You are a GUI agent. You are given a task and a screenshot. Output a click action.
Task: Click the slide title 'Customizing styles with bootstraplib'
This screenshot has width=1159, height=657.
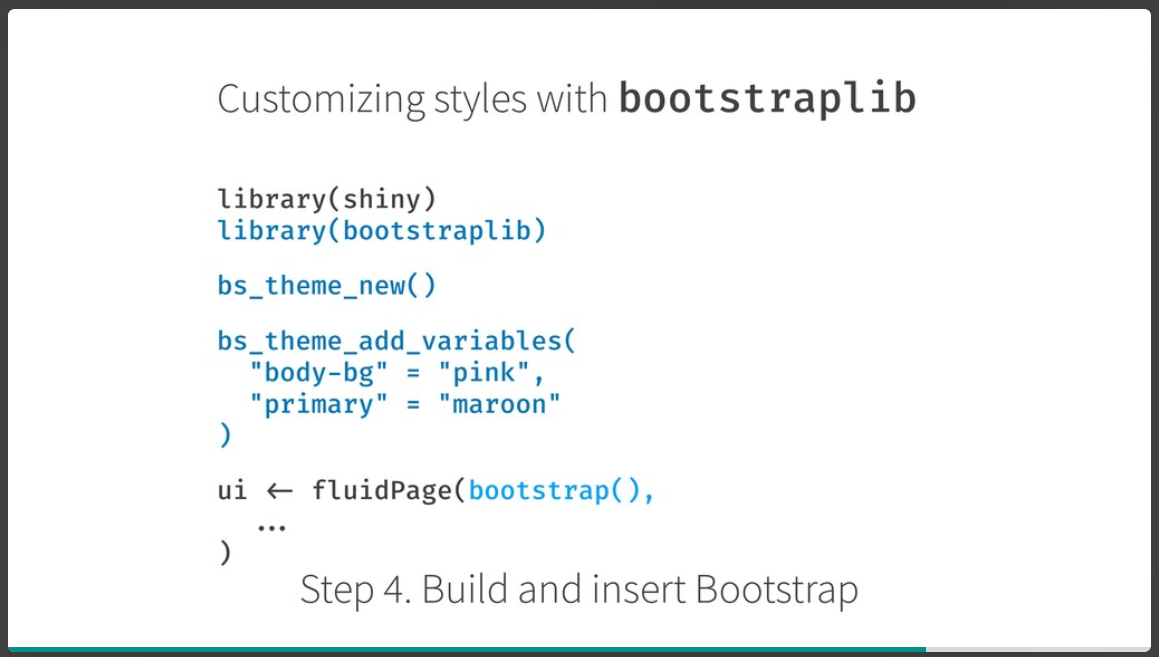pos(566,98)
